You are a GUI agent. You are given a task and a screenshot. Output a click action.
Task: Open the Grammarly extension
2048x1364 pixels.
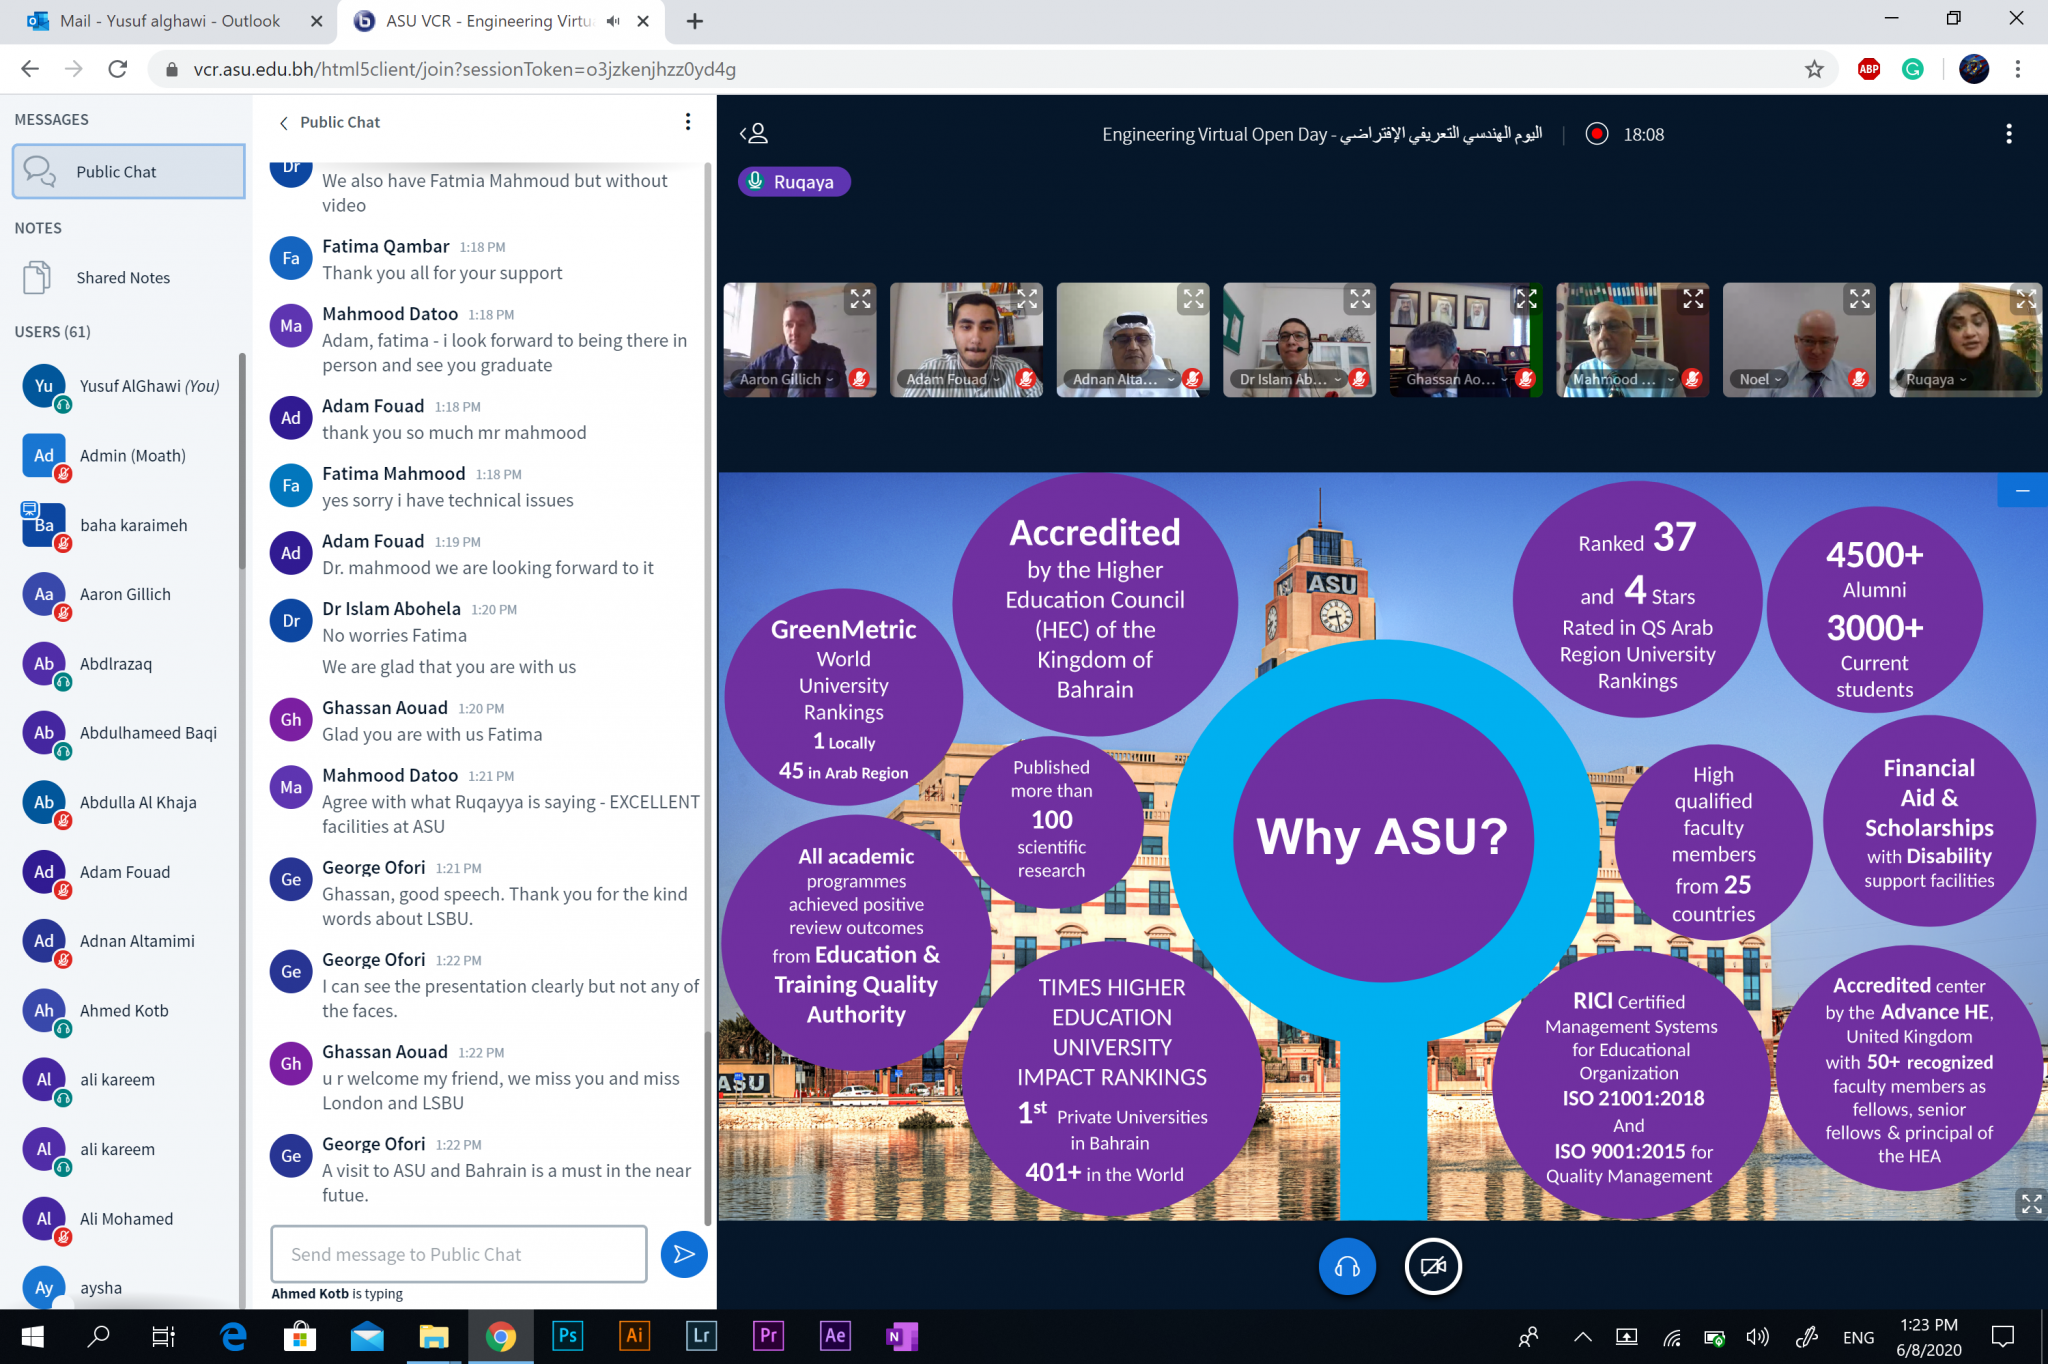(1912, 69)
